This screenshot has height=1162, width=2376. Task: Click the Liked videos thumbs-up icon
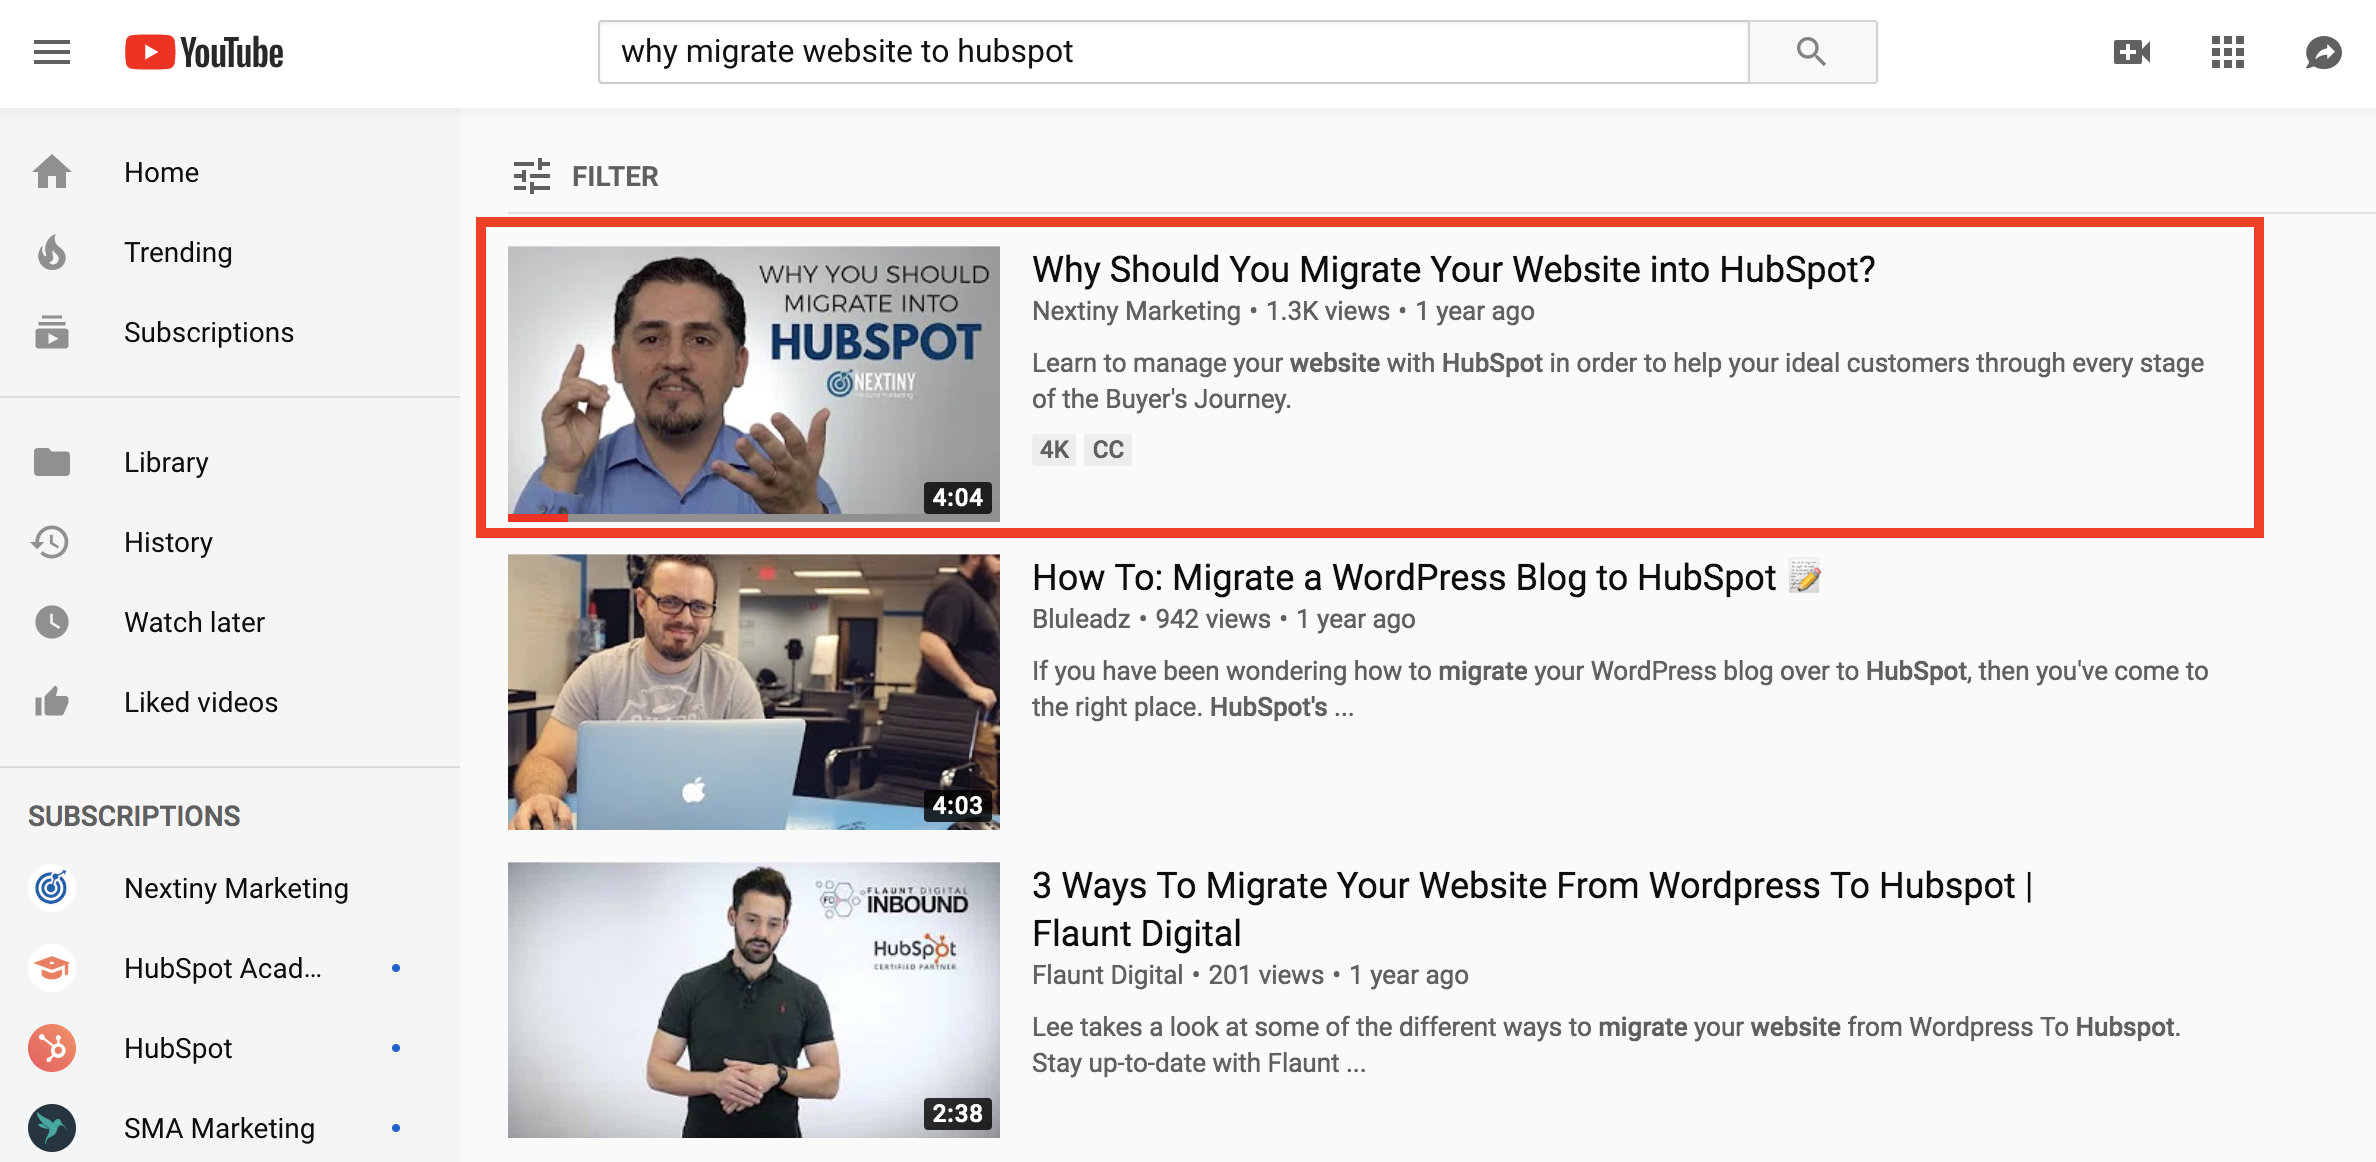point(52,702)
